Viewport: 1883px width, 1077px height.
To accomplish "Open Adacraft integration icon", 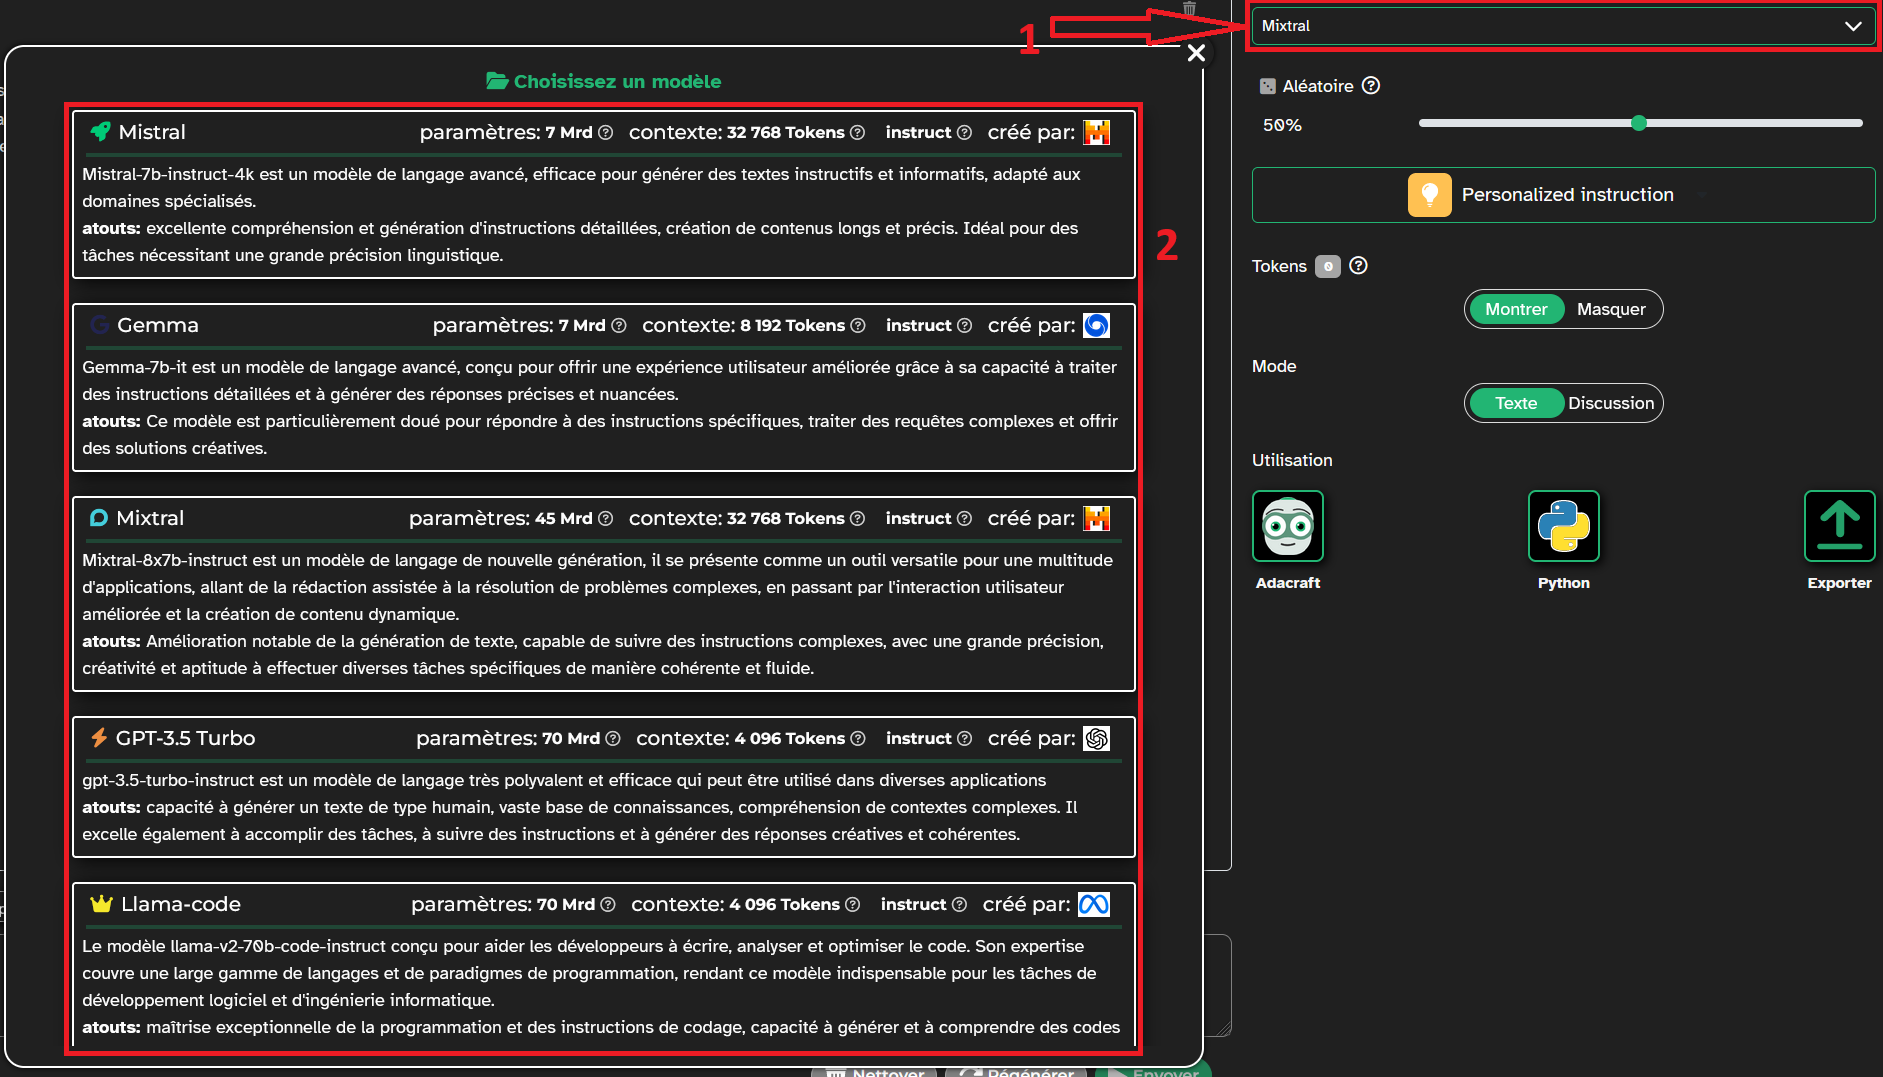I will pos(1287,526).
